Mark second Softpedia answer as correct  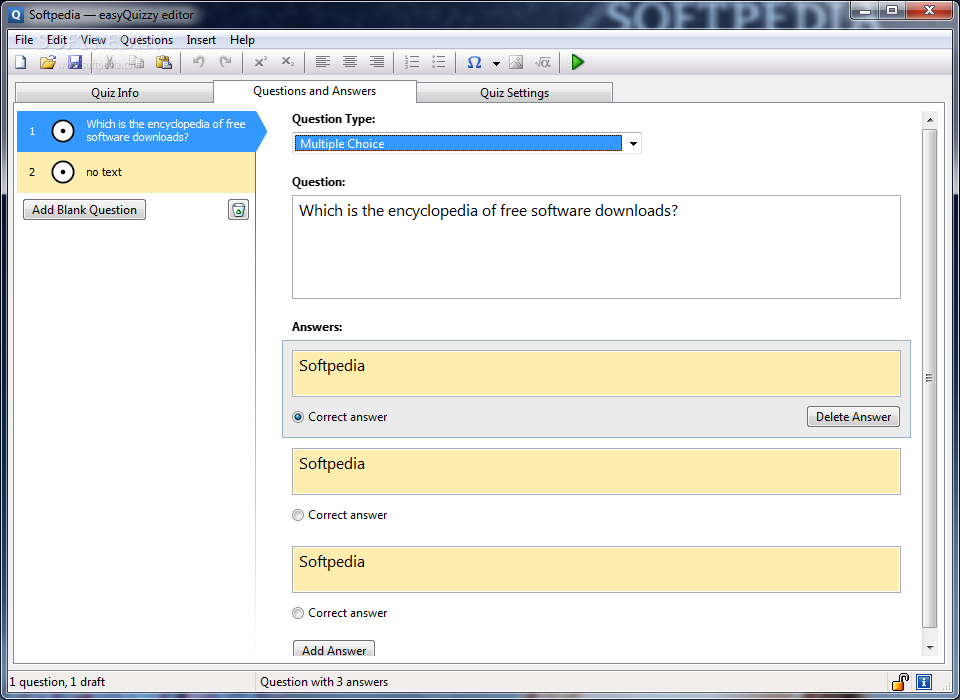point(298,515)
